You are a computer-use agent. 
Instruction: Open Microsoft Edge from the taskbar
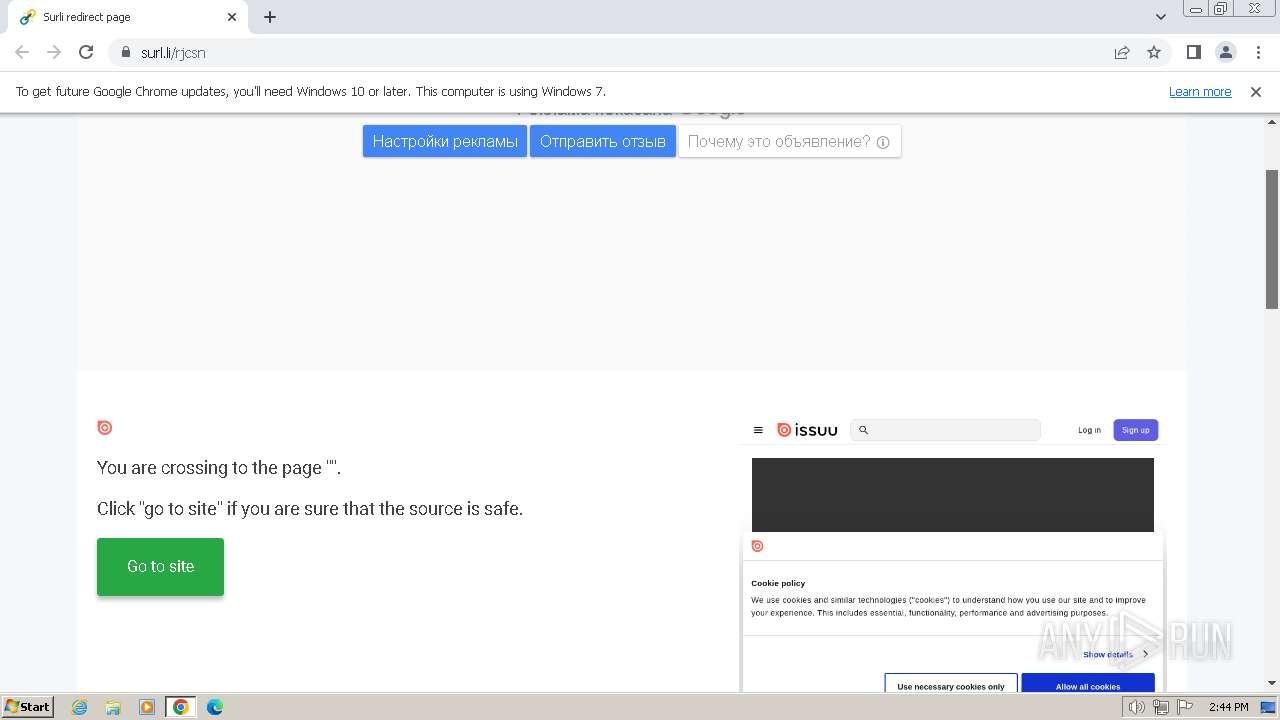[x=215, y=707]
